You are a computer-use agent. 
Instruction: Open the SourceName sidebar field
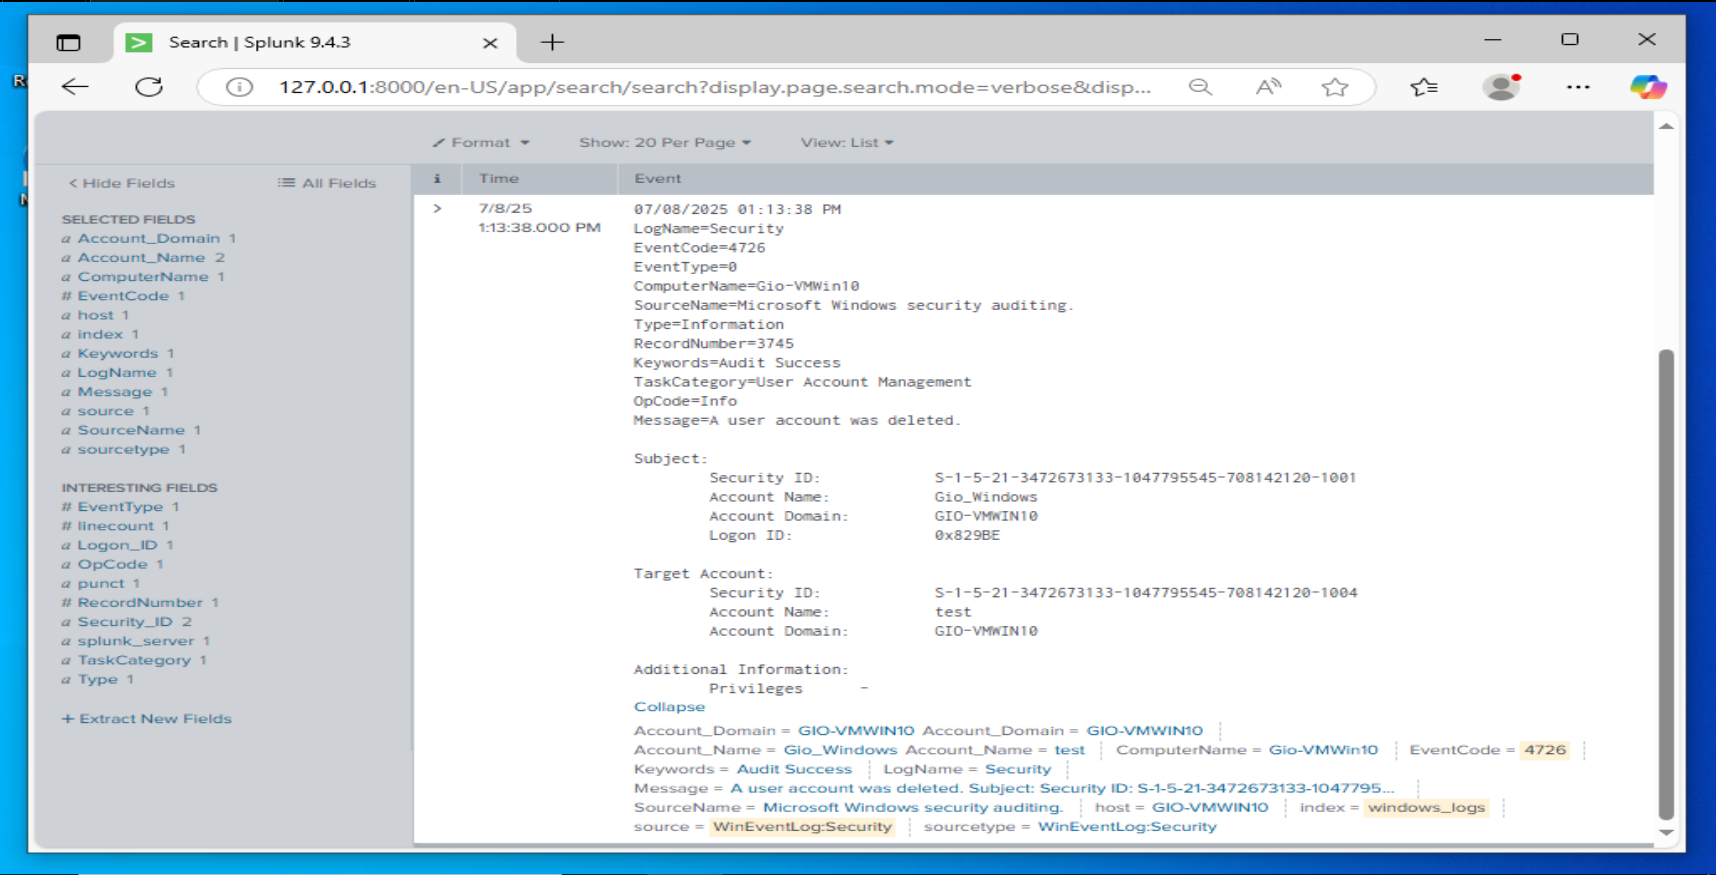coord(131,429)
